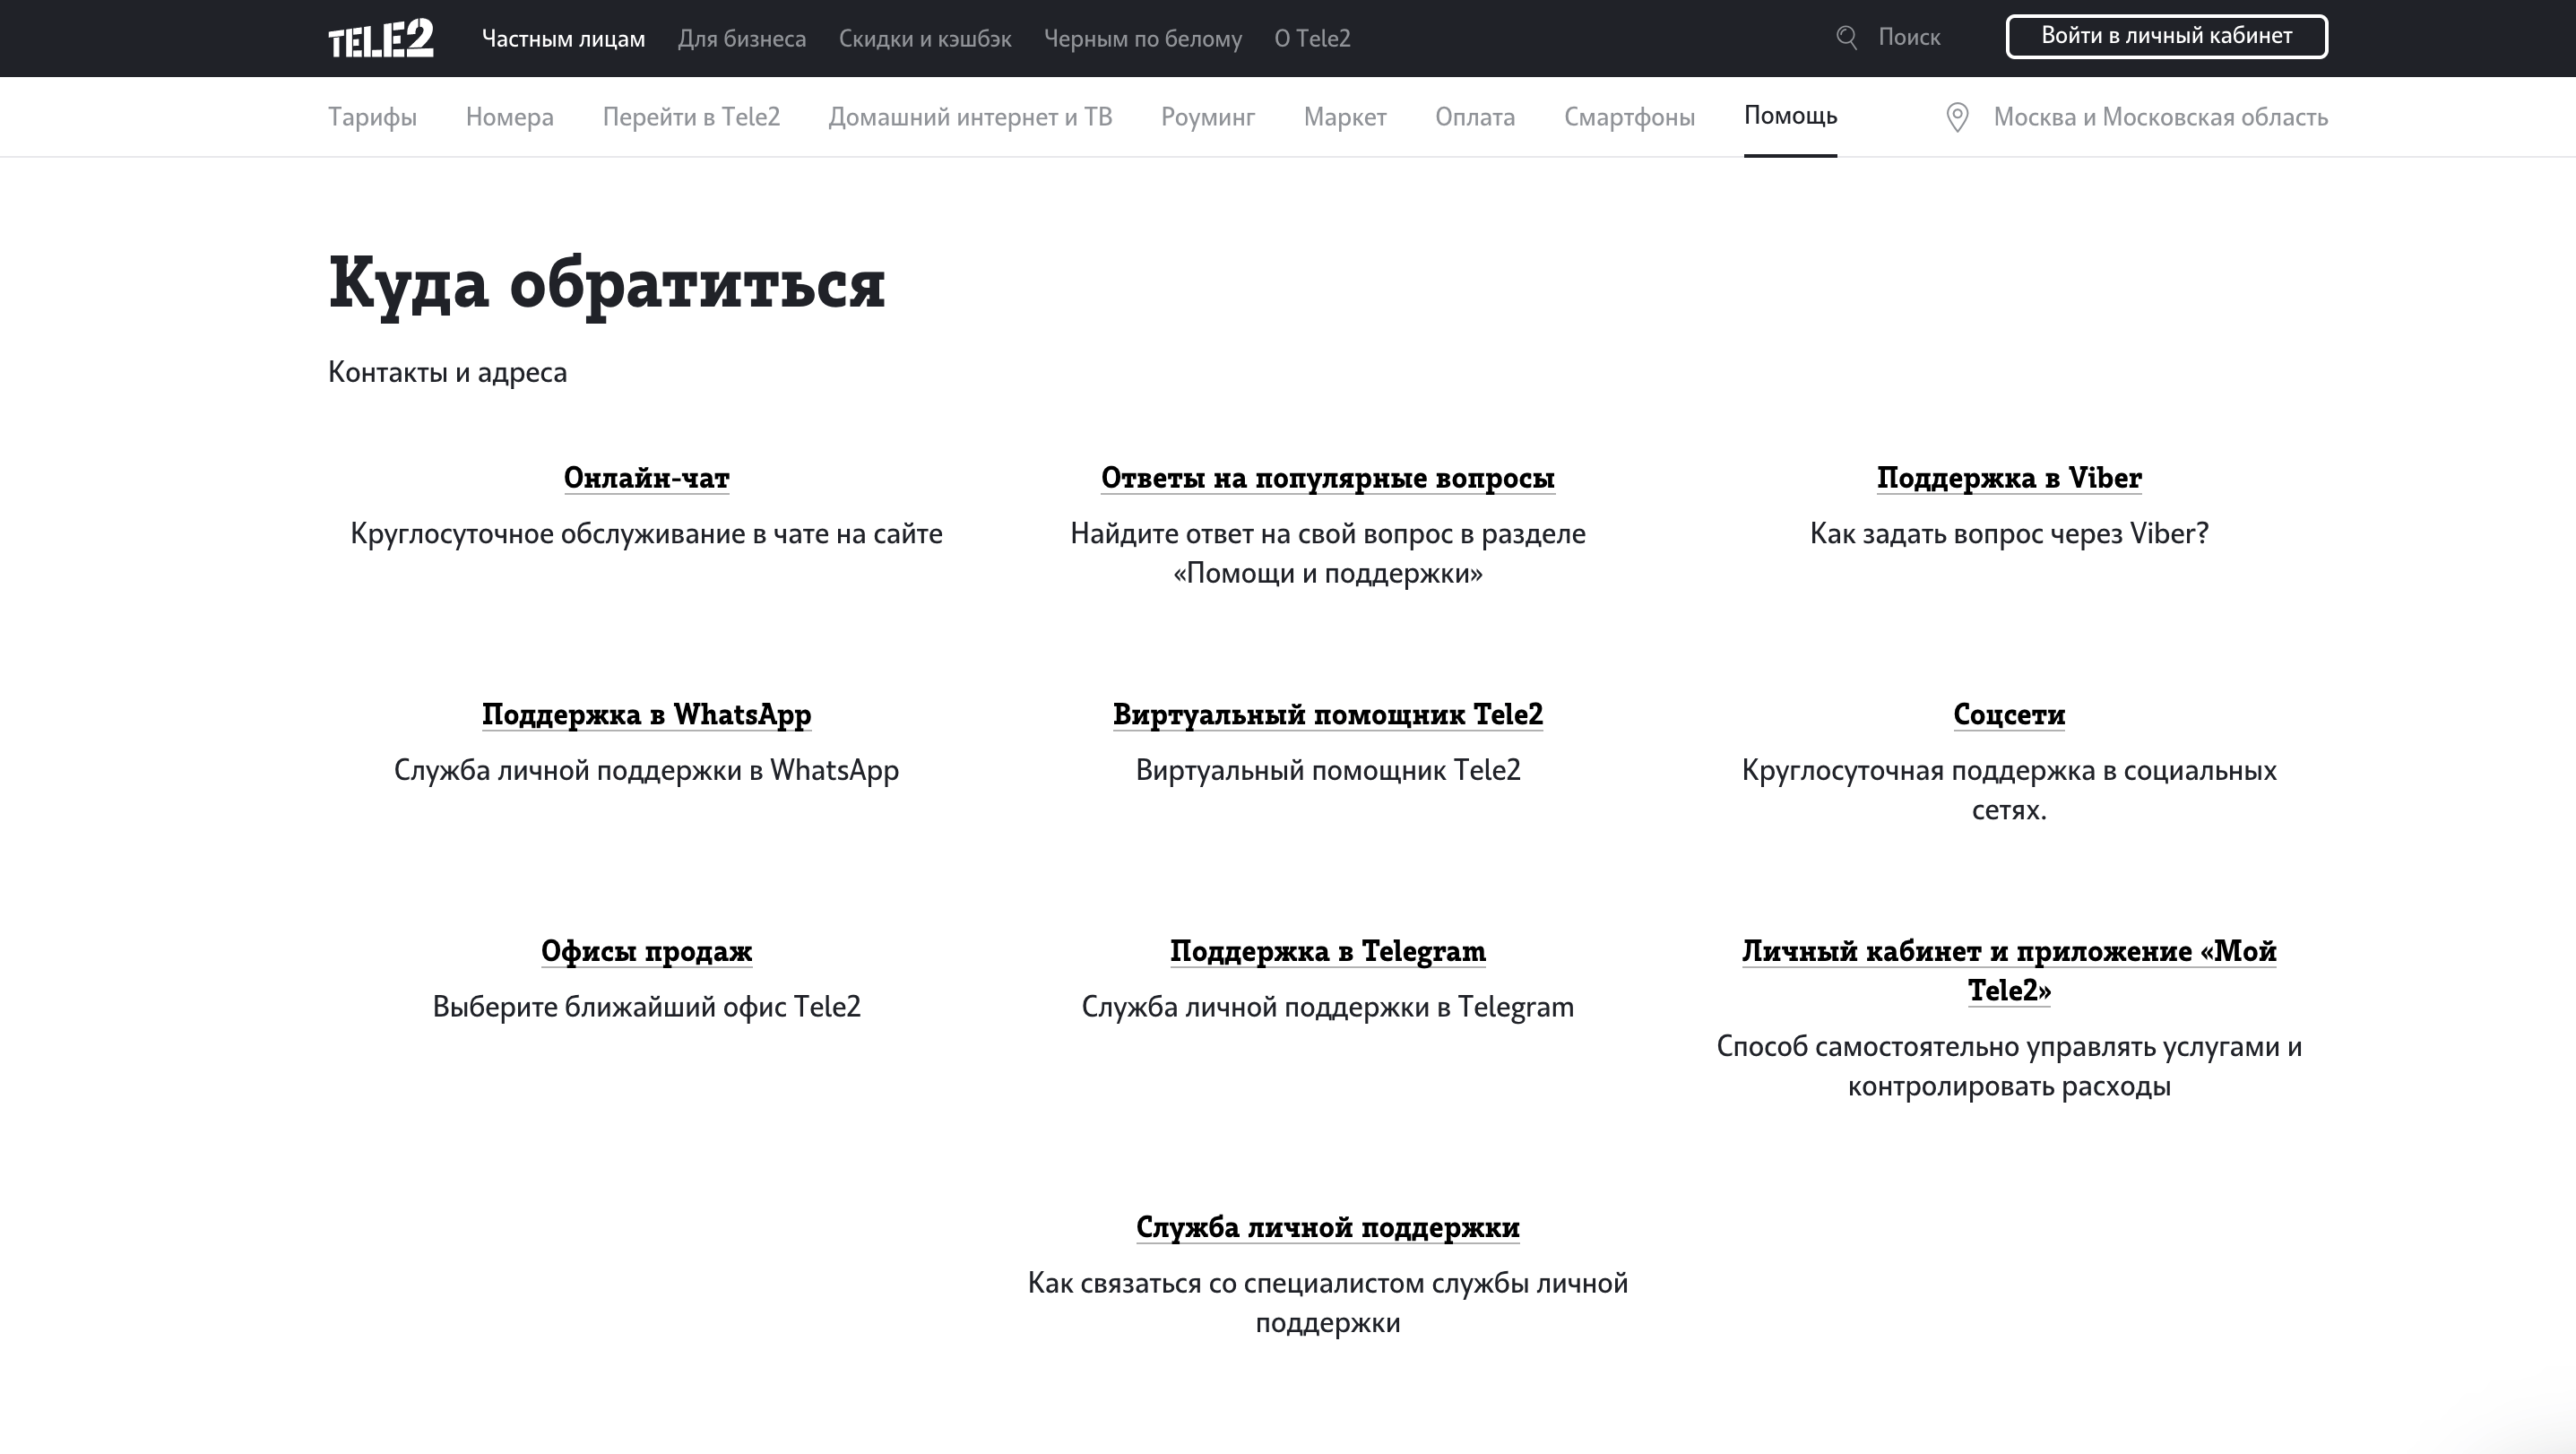
Task: Open the «Роуминг» section
Action: [x=1207, y=116]
